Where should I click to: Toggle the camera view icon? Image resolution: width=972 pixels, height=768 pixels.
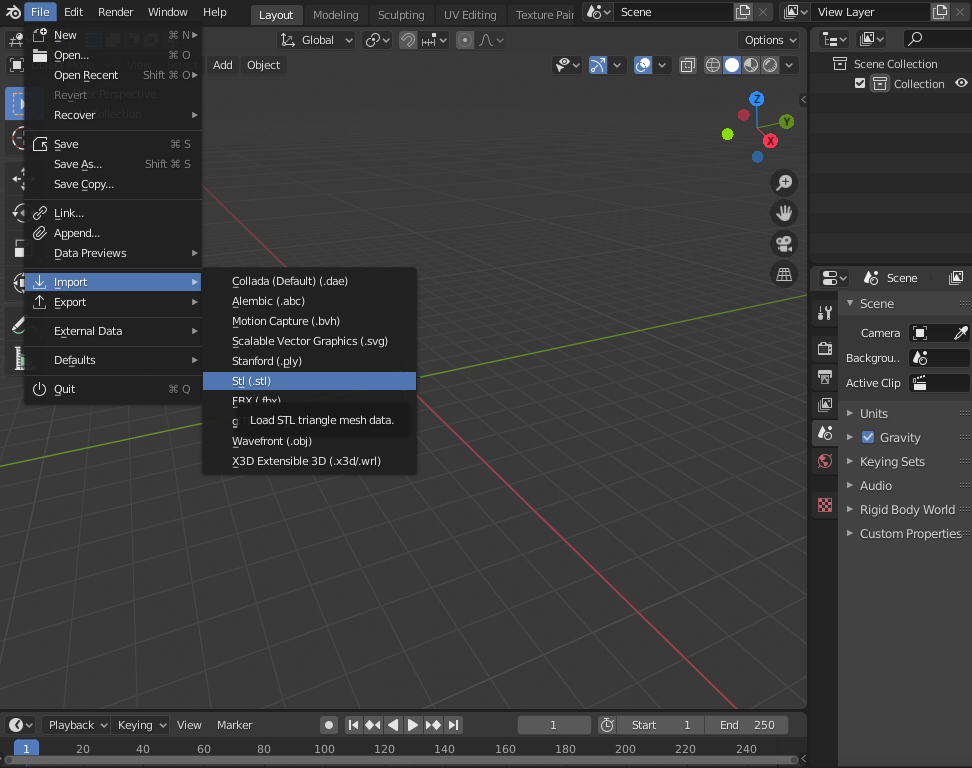tap(785, 243)
